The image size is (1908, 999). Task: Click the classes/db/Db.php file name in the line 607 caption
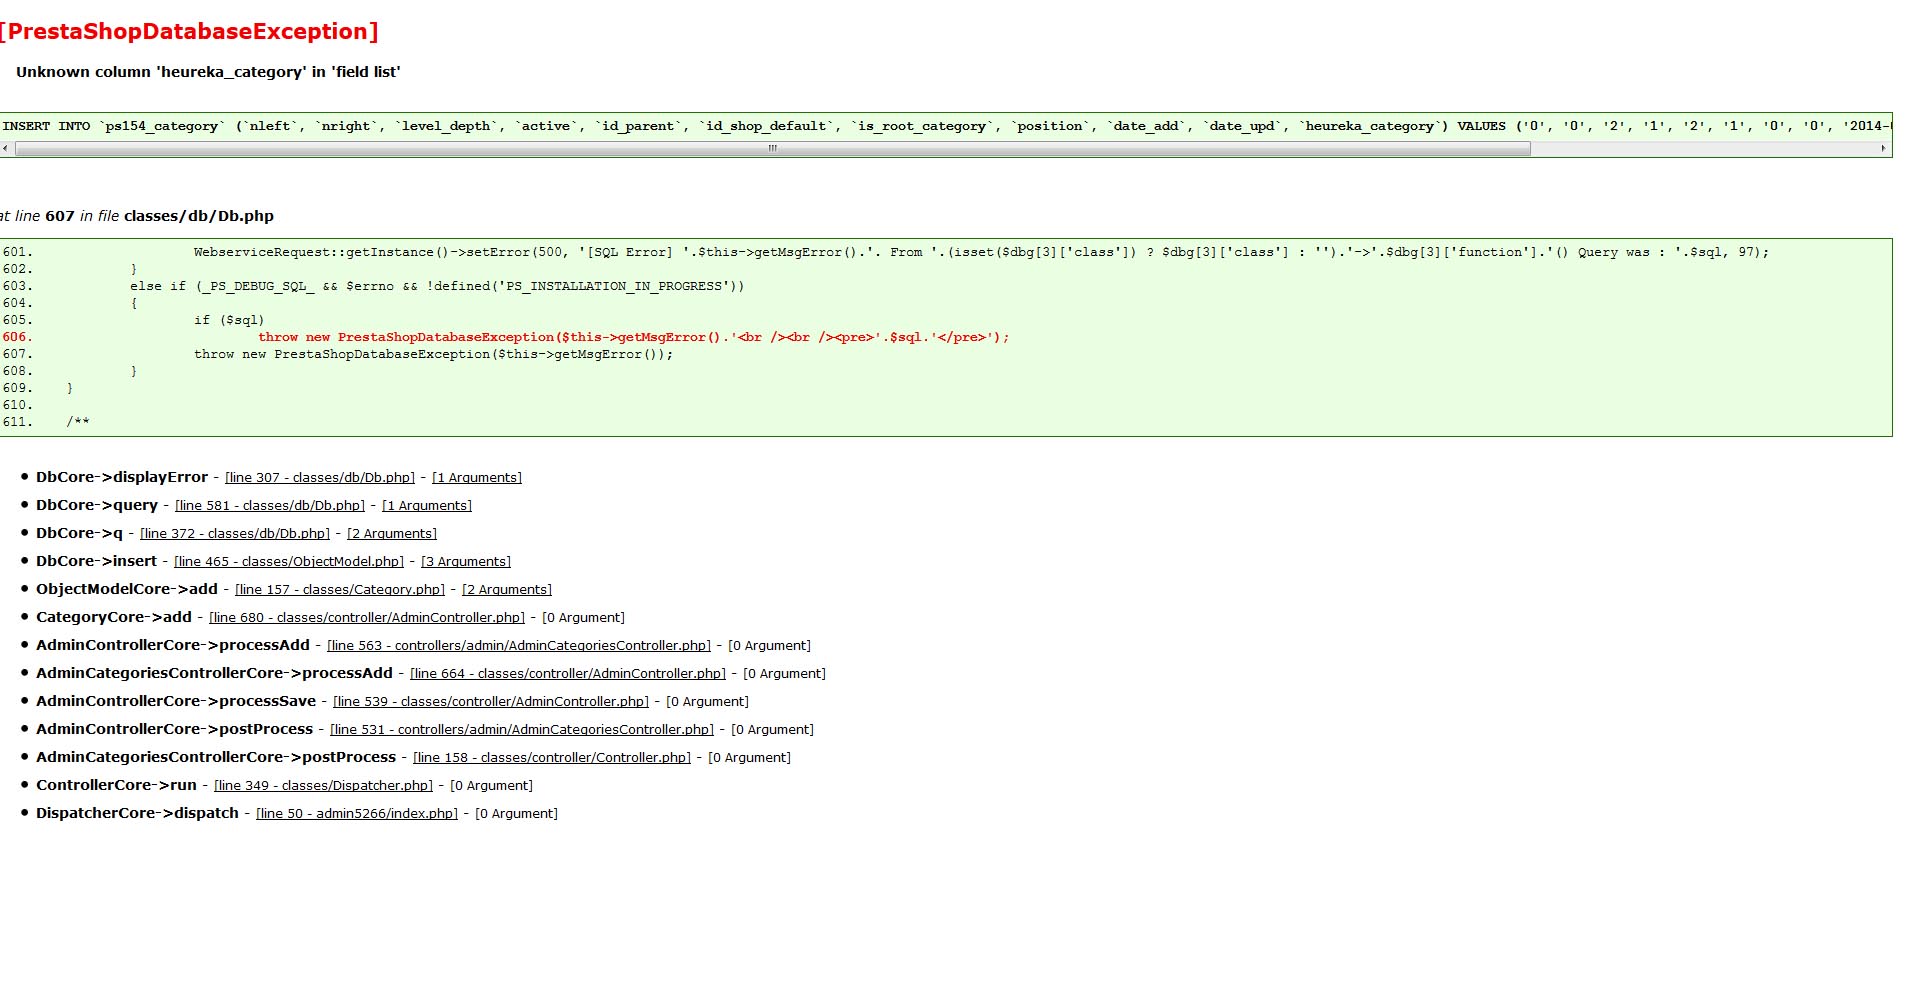[199, 216]
